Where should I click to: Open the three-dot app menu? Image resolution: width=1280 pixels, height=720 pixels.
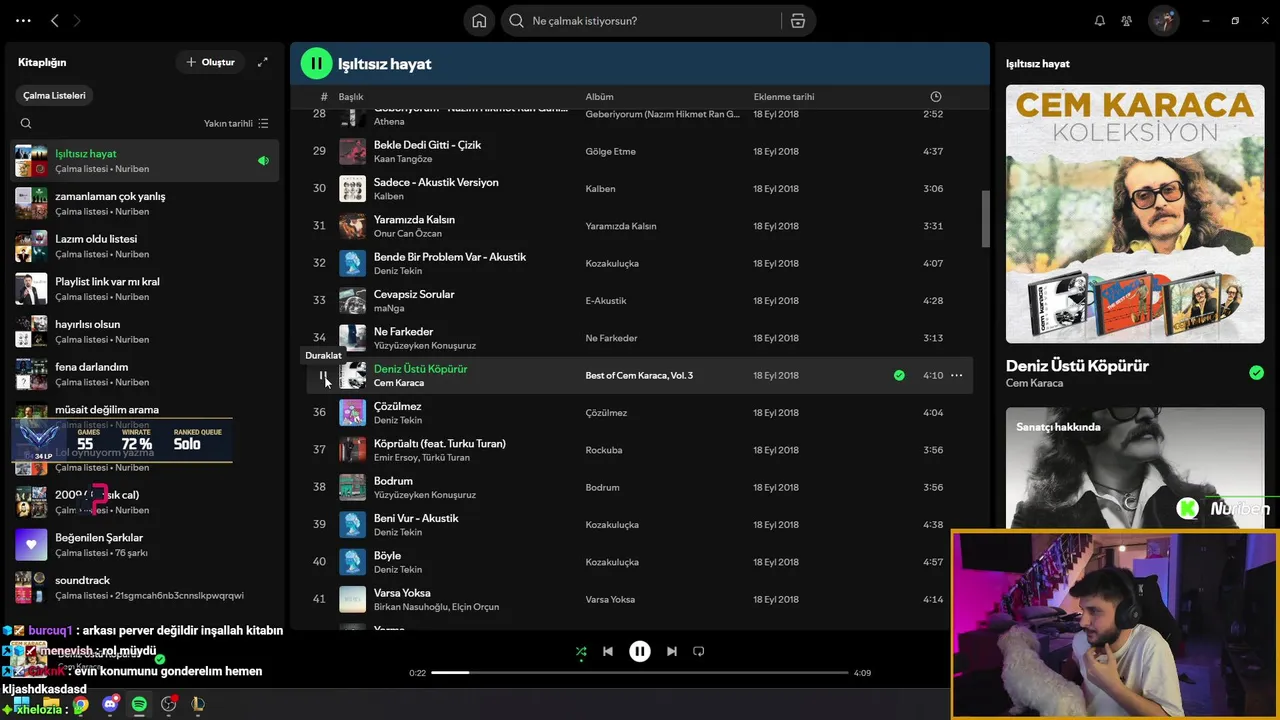click(x=23, y=20)
